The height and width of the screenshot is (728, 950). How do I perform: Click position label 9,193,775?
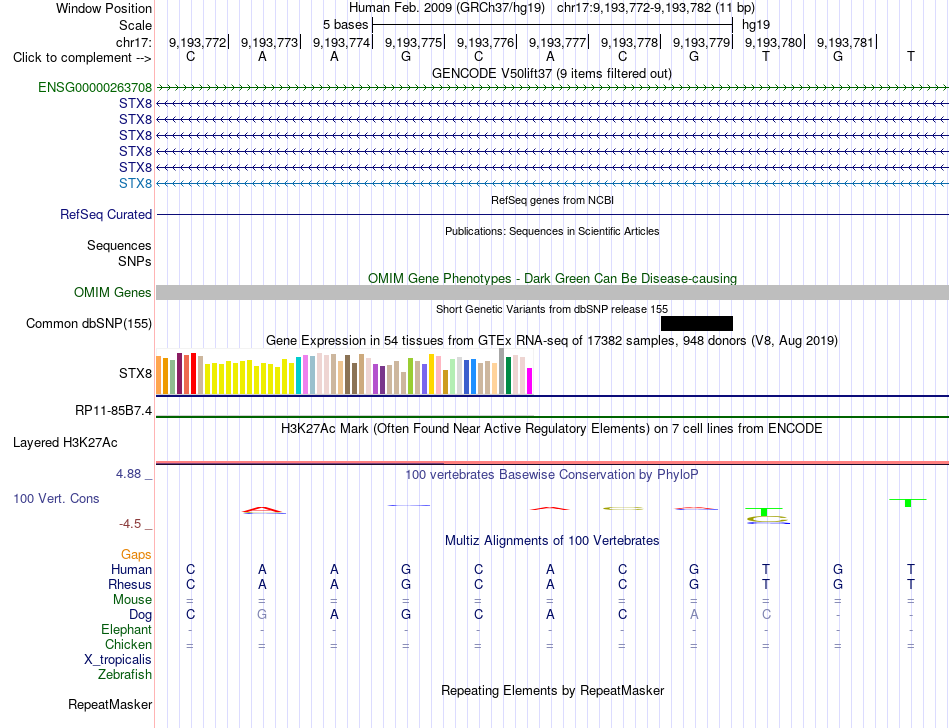[x=413, y=42]
